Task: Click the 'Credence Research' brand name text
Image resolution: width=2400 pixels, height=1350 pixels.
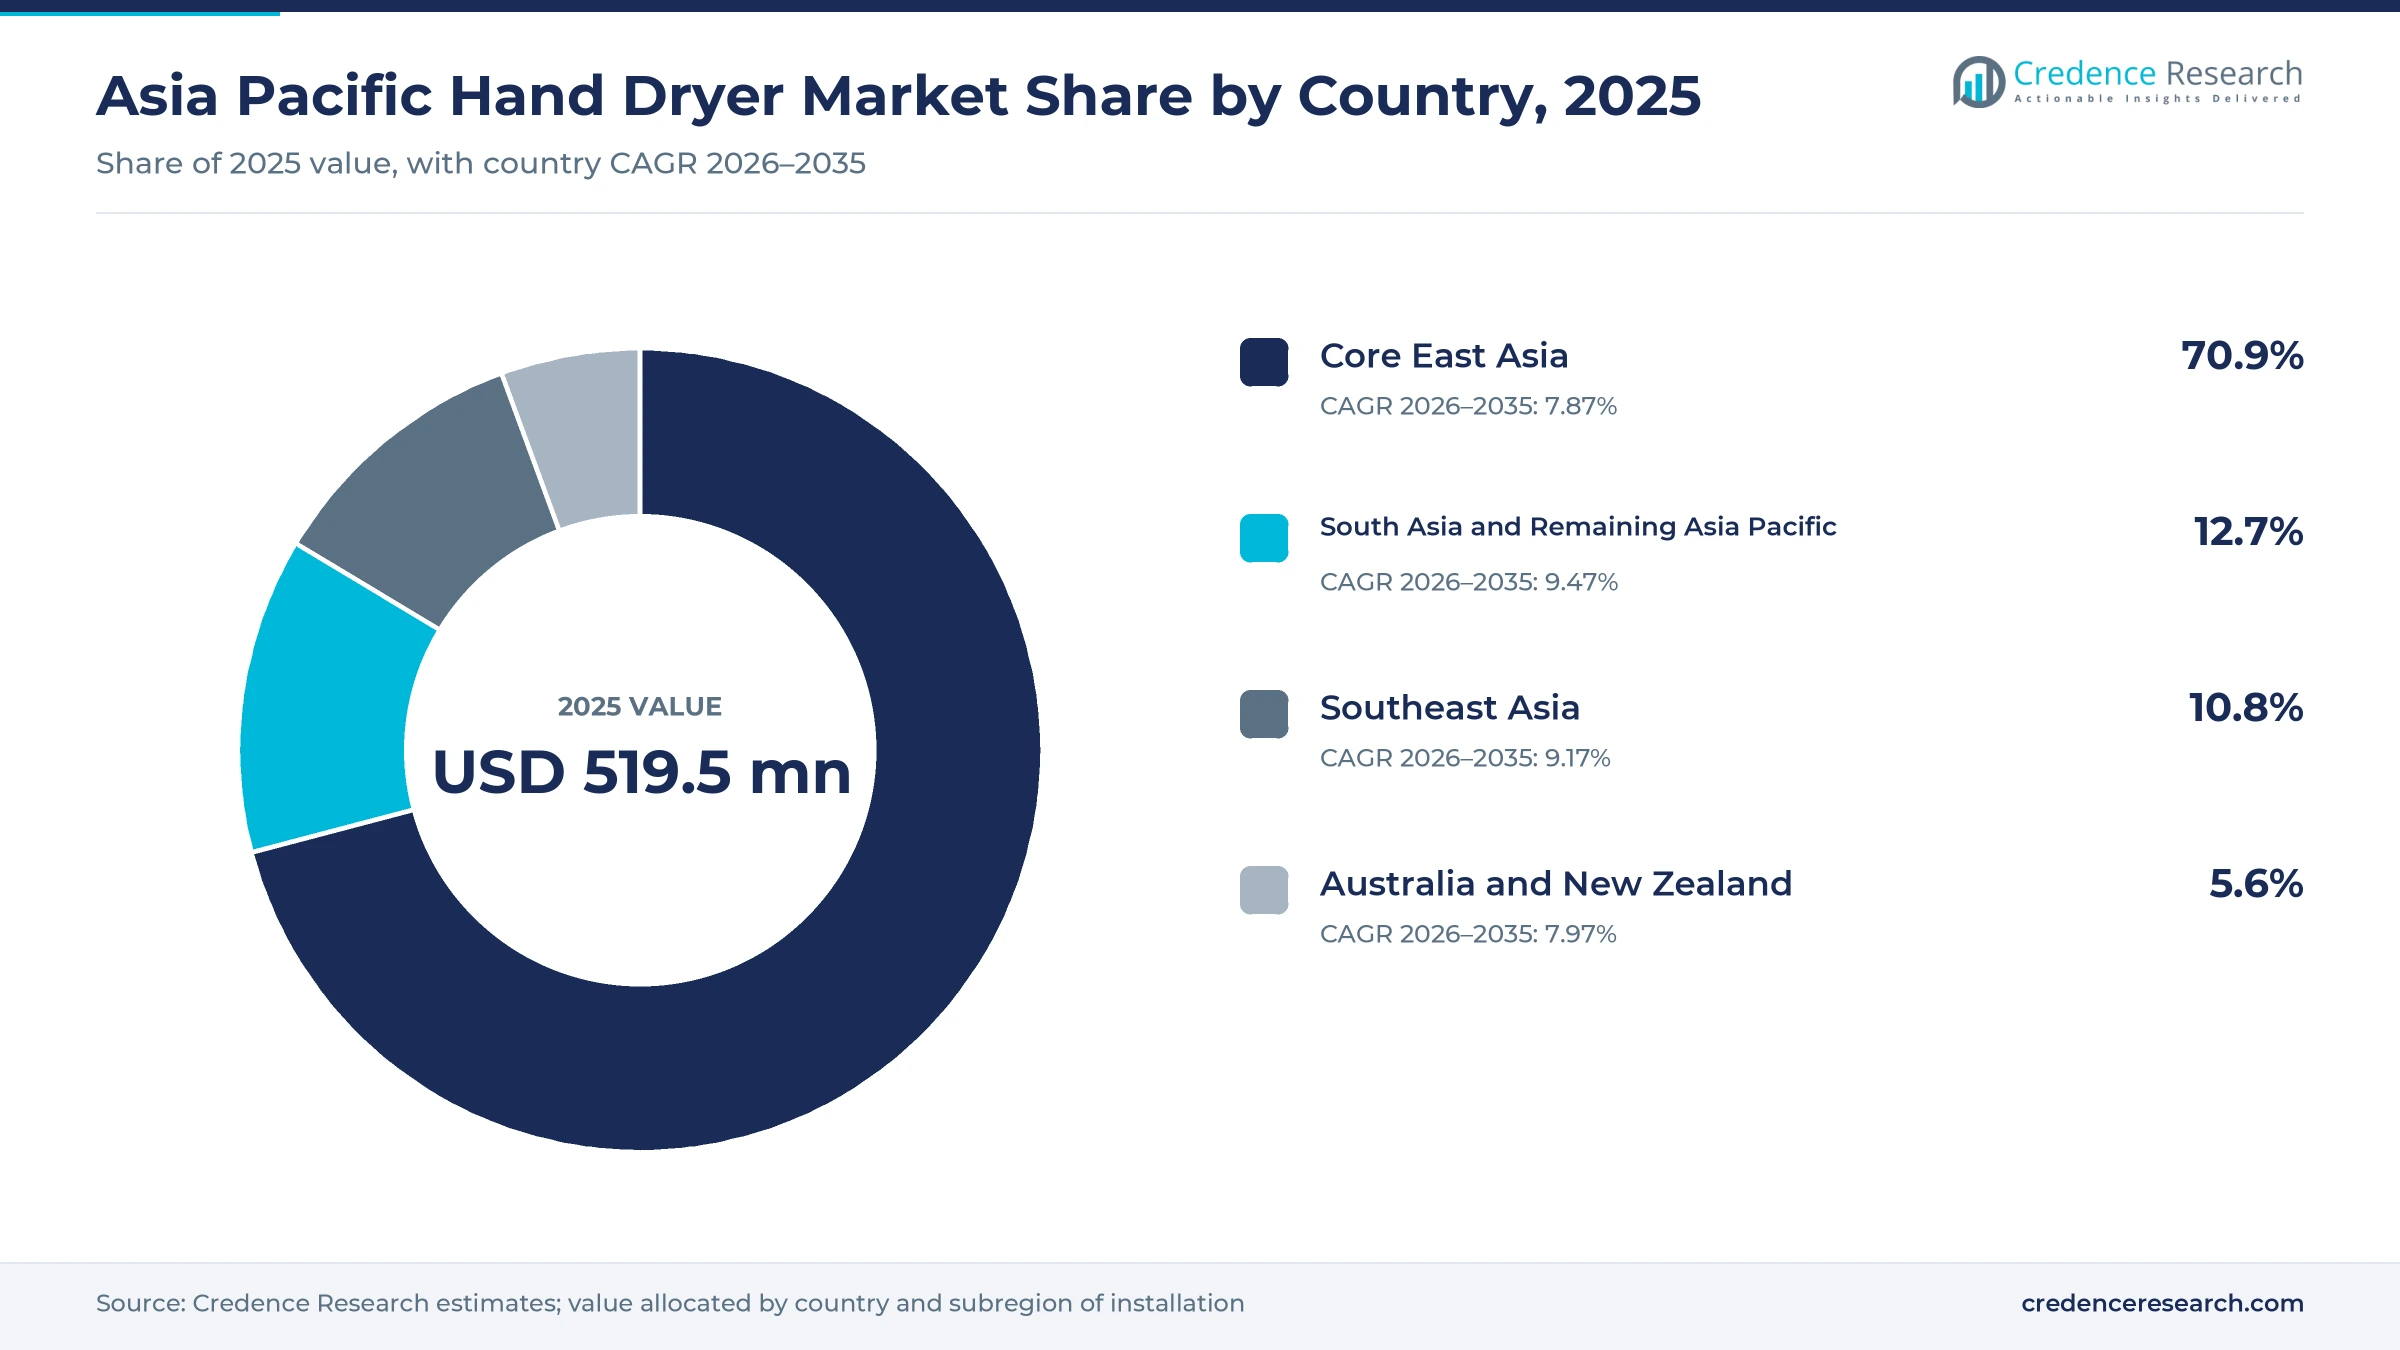Action: (2158, 73)
